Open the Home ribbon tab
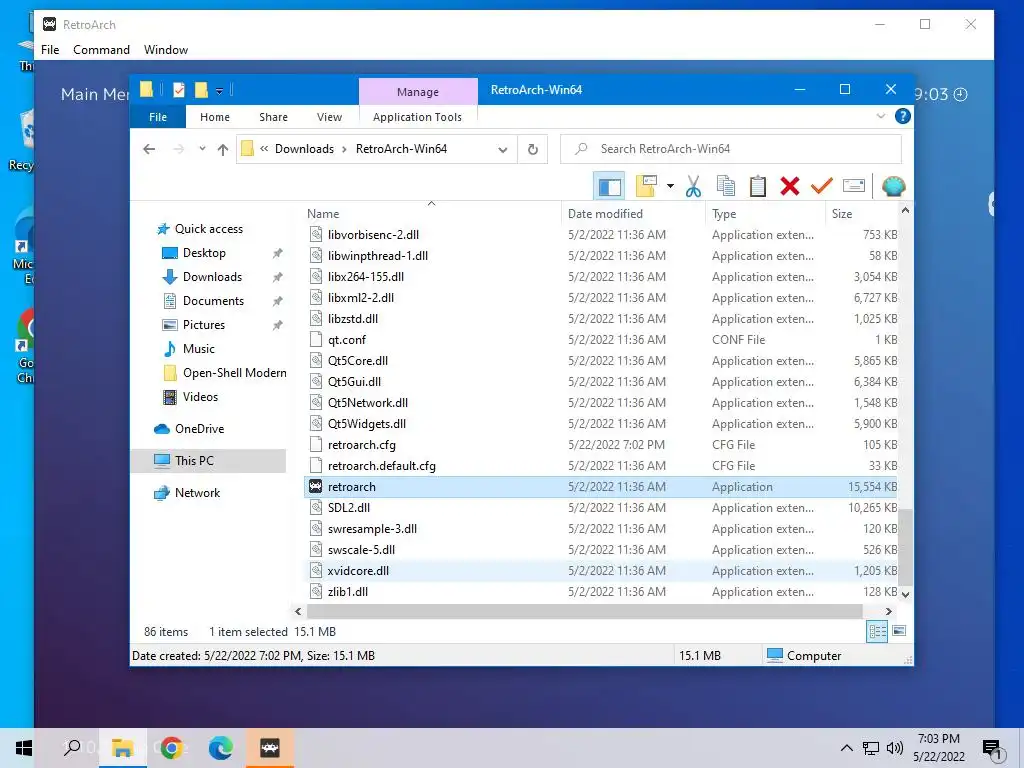This screenshot has height=768, width=1024. coord(215,117)
